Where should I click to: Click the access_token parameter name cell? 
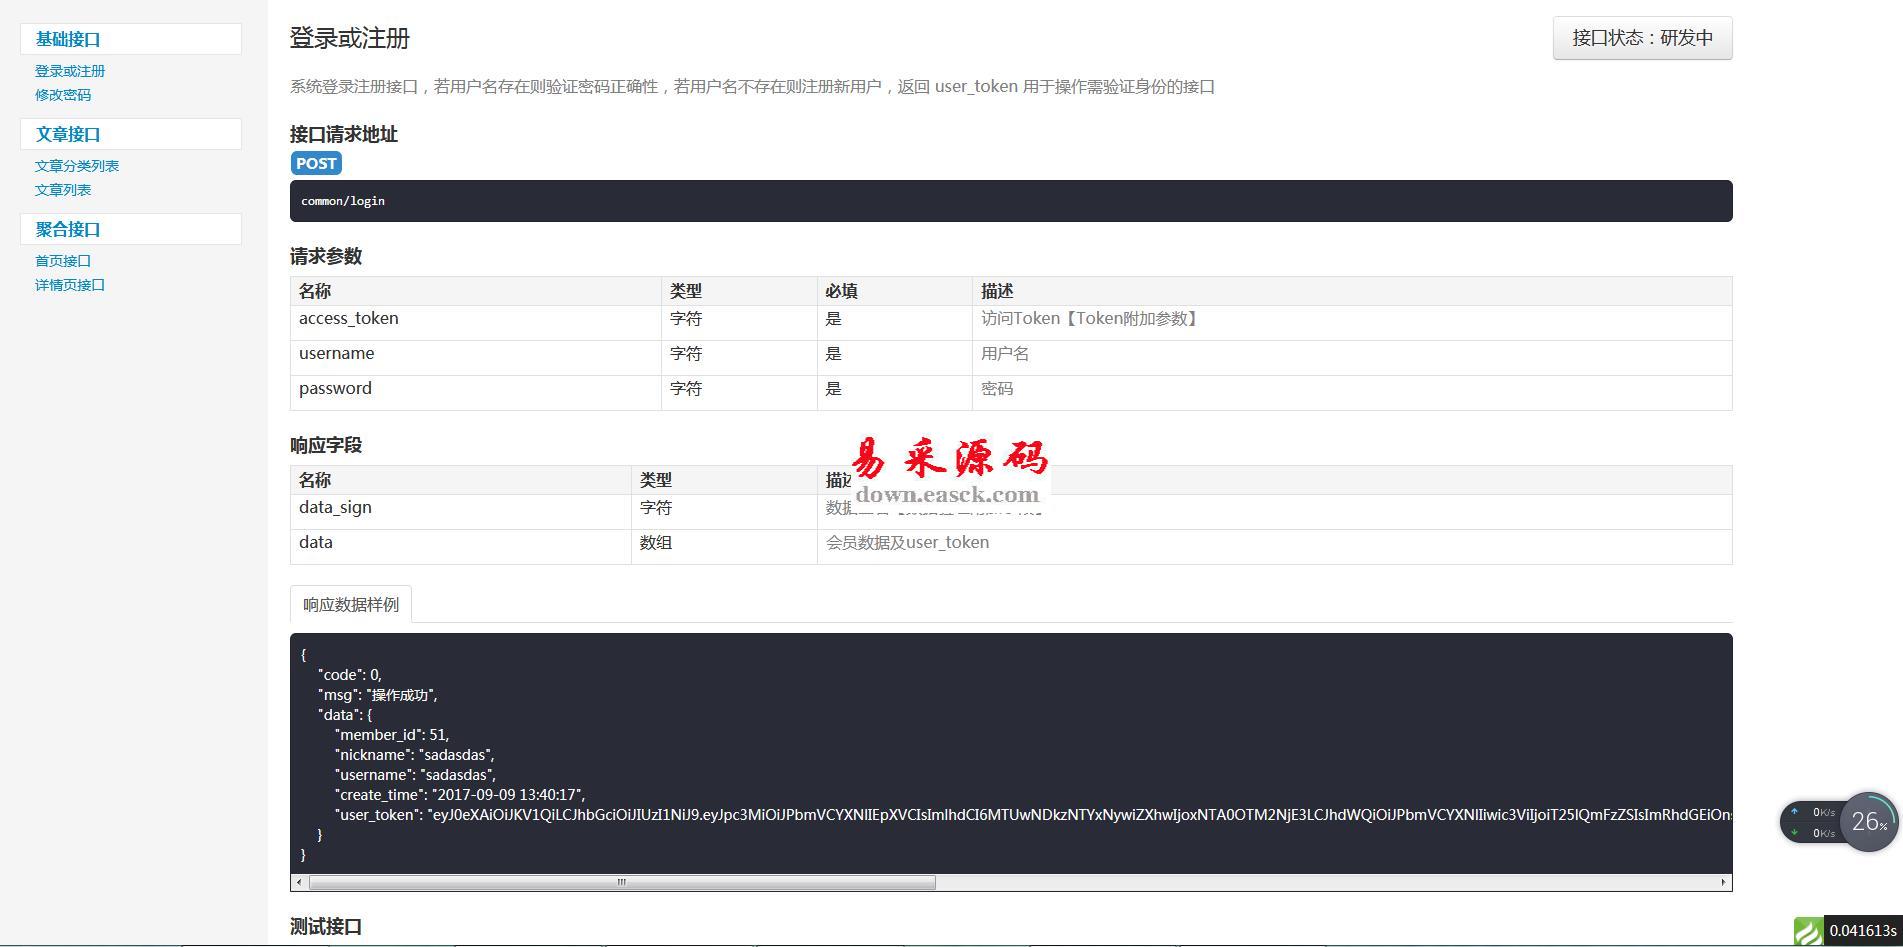pos(475,323)
